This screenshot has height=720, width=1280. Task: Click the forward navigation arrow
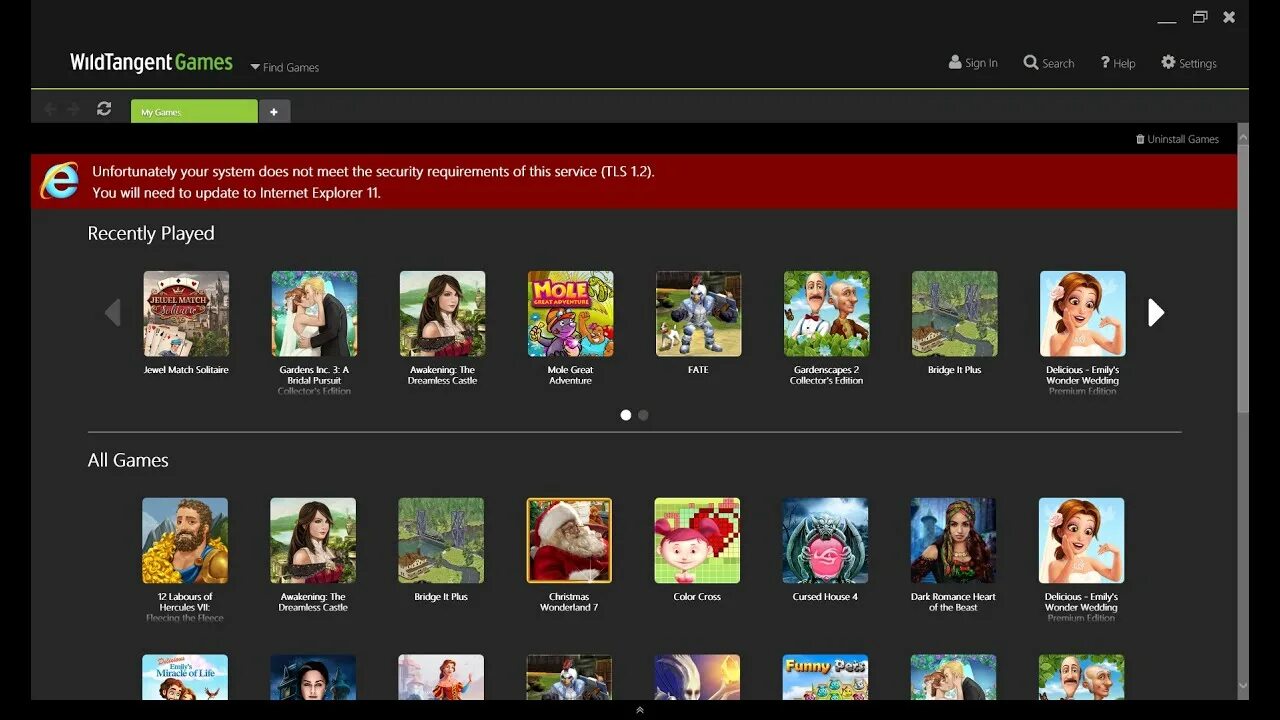73,109
